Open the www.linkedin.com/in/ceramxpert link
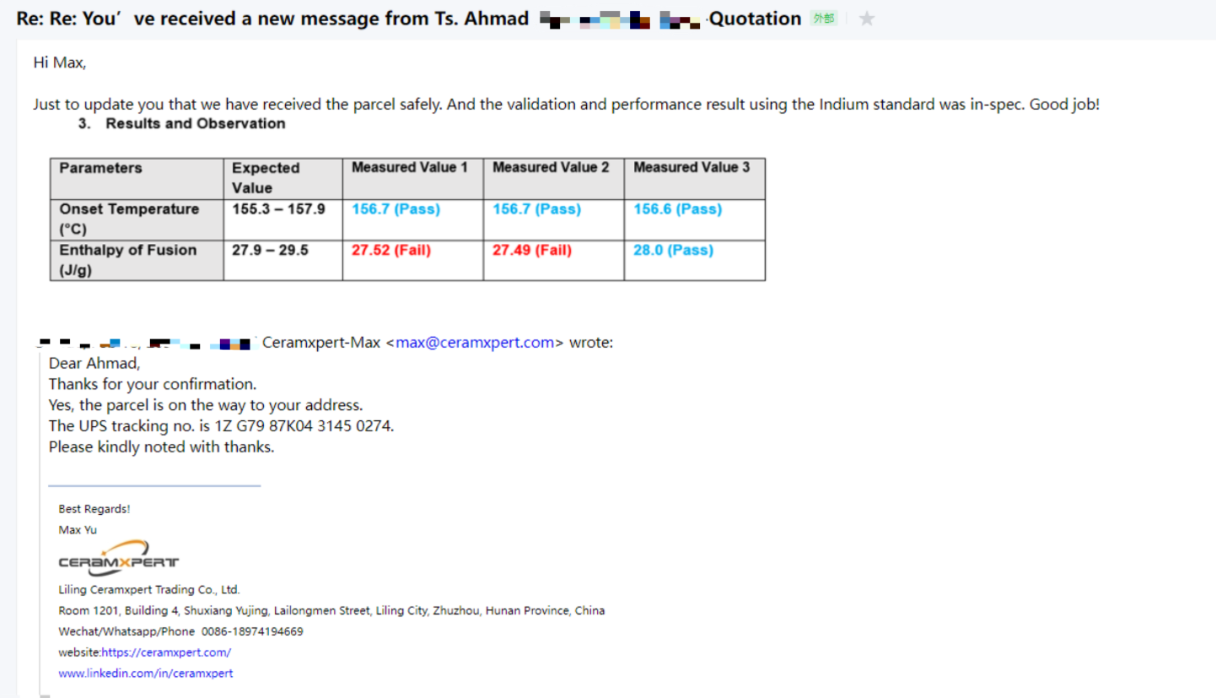The image size is (1216, 698). pos(146,673)
